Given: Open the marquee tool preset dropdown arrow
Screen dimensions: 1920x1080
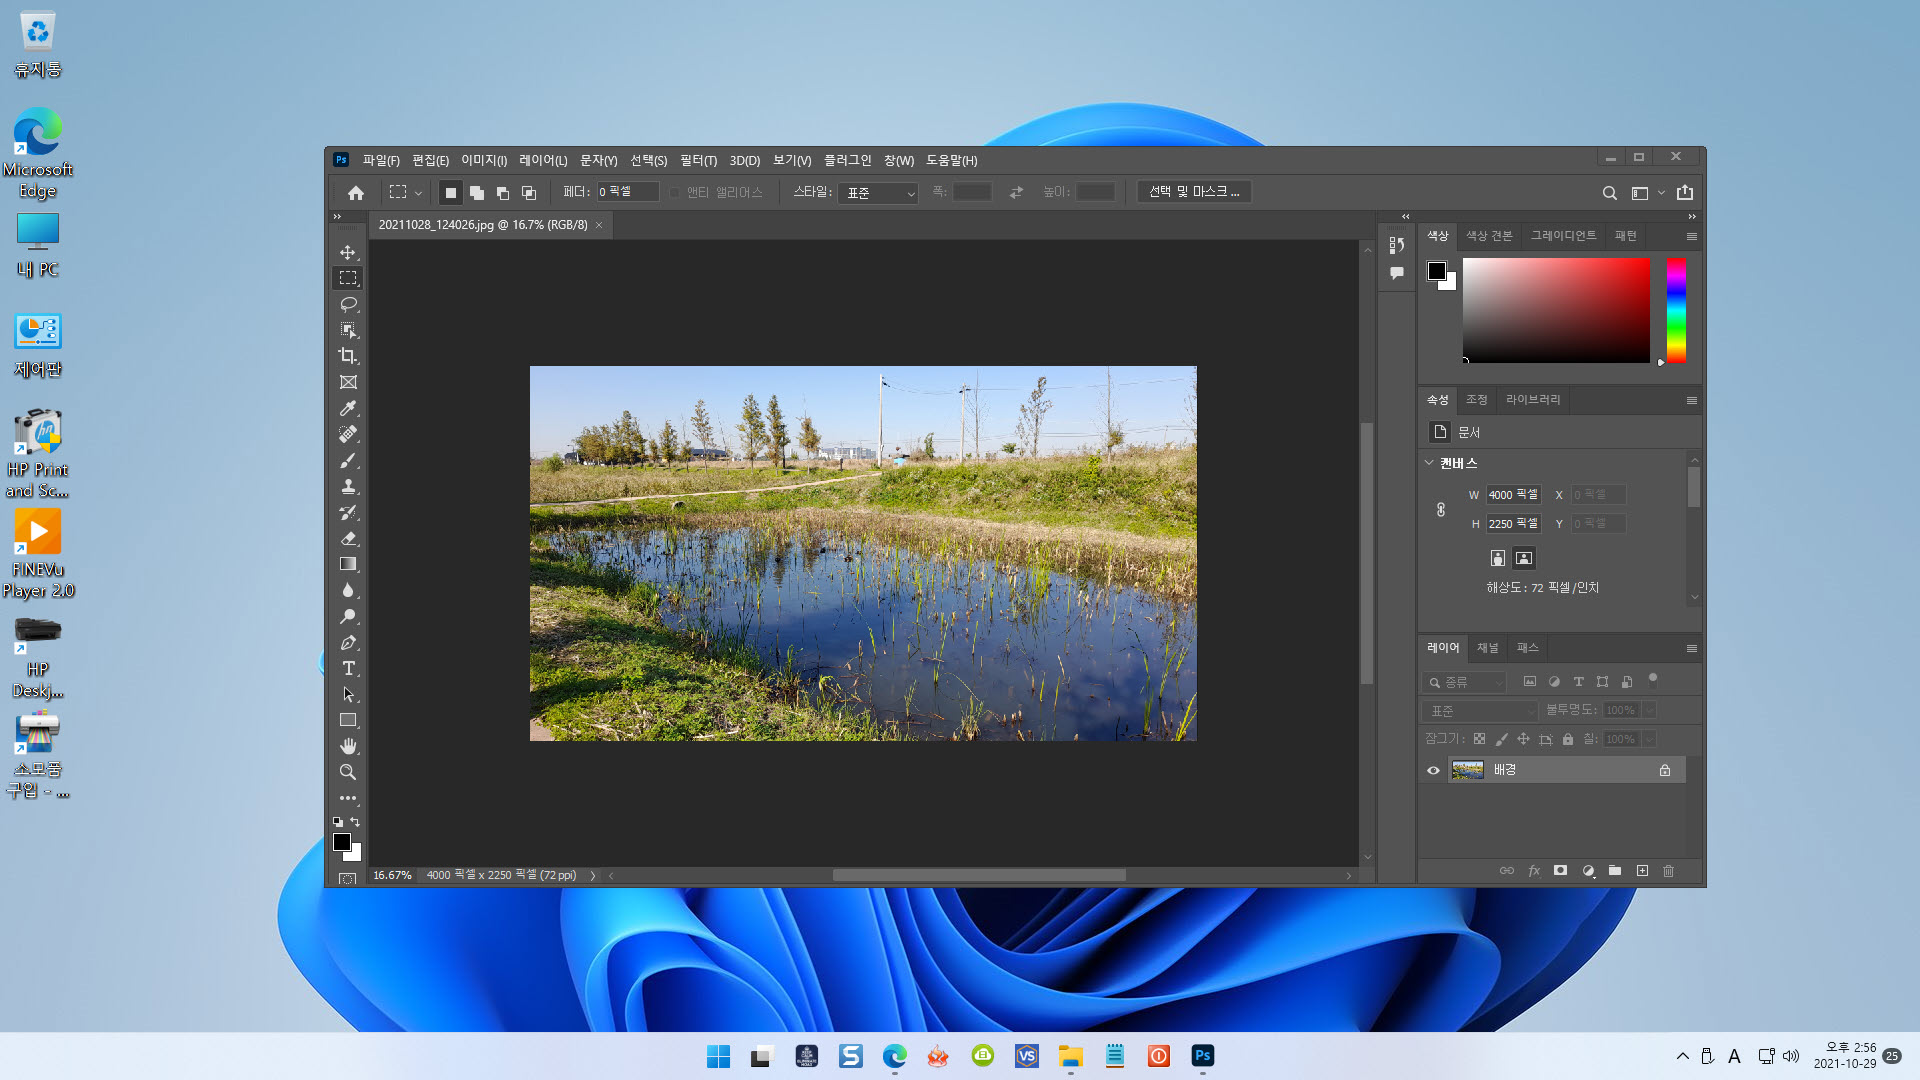Looking at the screenshot, I should [418, 193].
